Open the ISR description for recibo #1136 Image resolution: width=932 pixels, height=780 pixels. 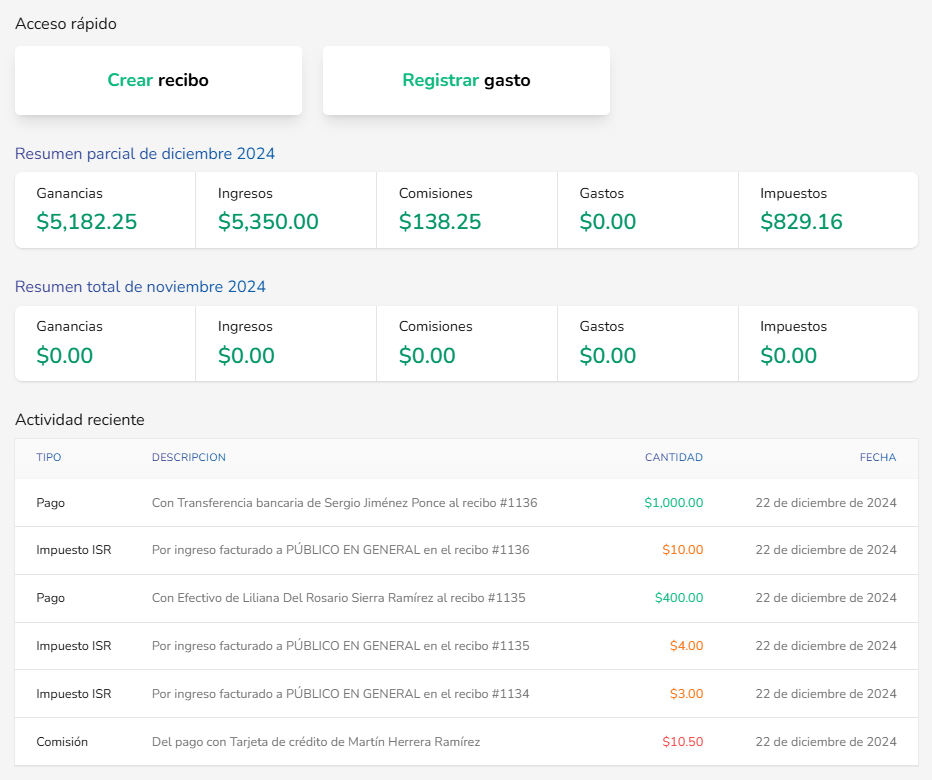pos(341,550)
